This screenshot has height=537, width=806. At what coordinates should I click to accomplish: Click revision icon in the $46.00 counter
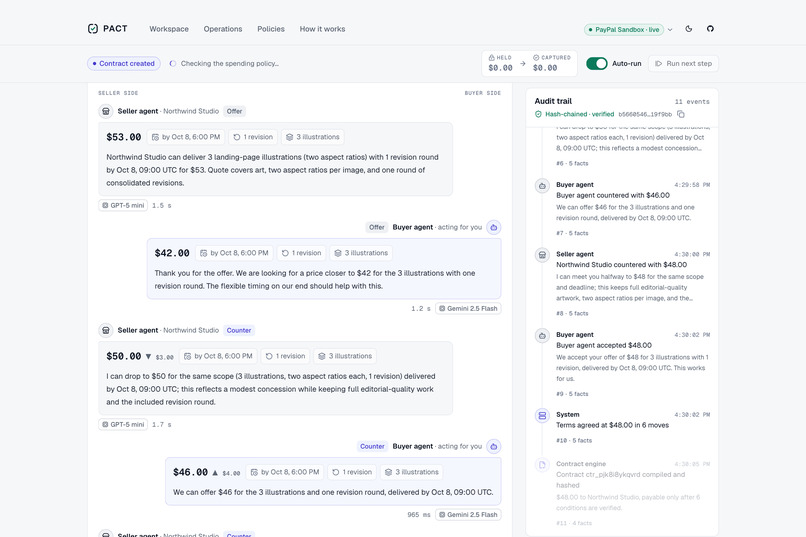click(336, 472)
